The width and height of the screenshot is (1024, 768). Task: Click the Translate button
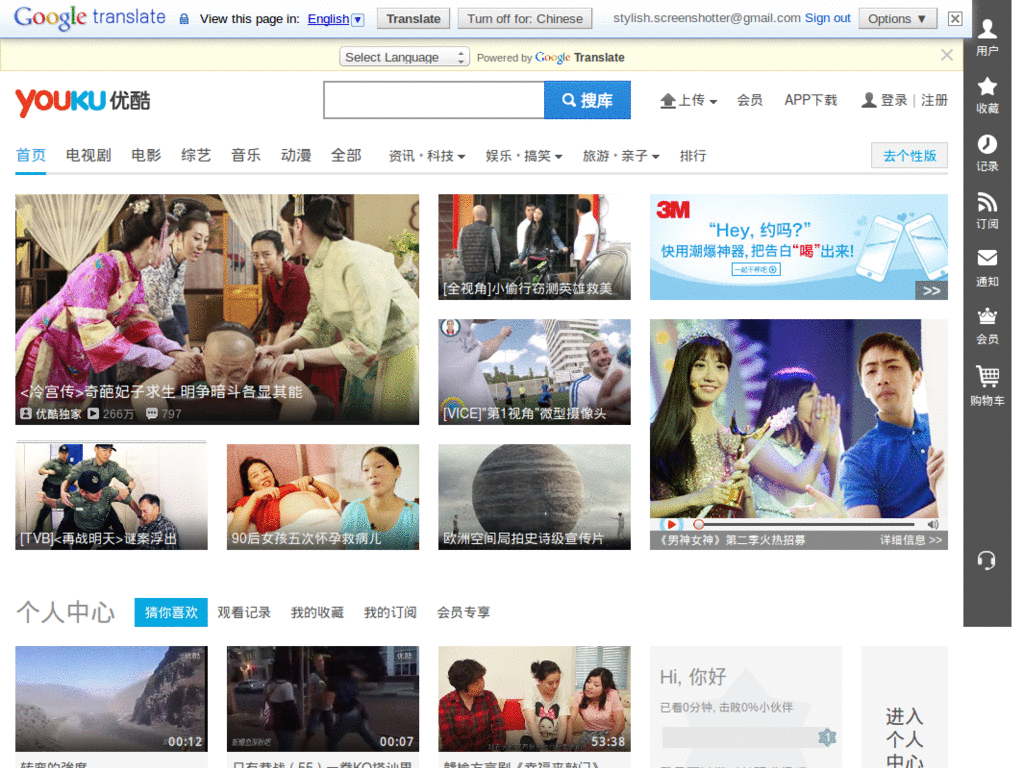(x=413, y=17)
